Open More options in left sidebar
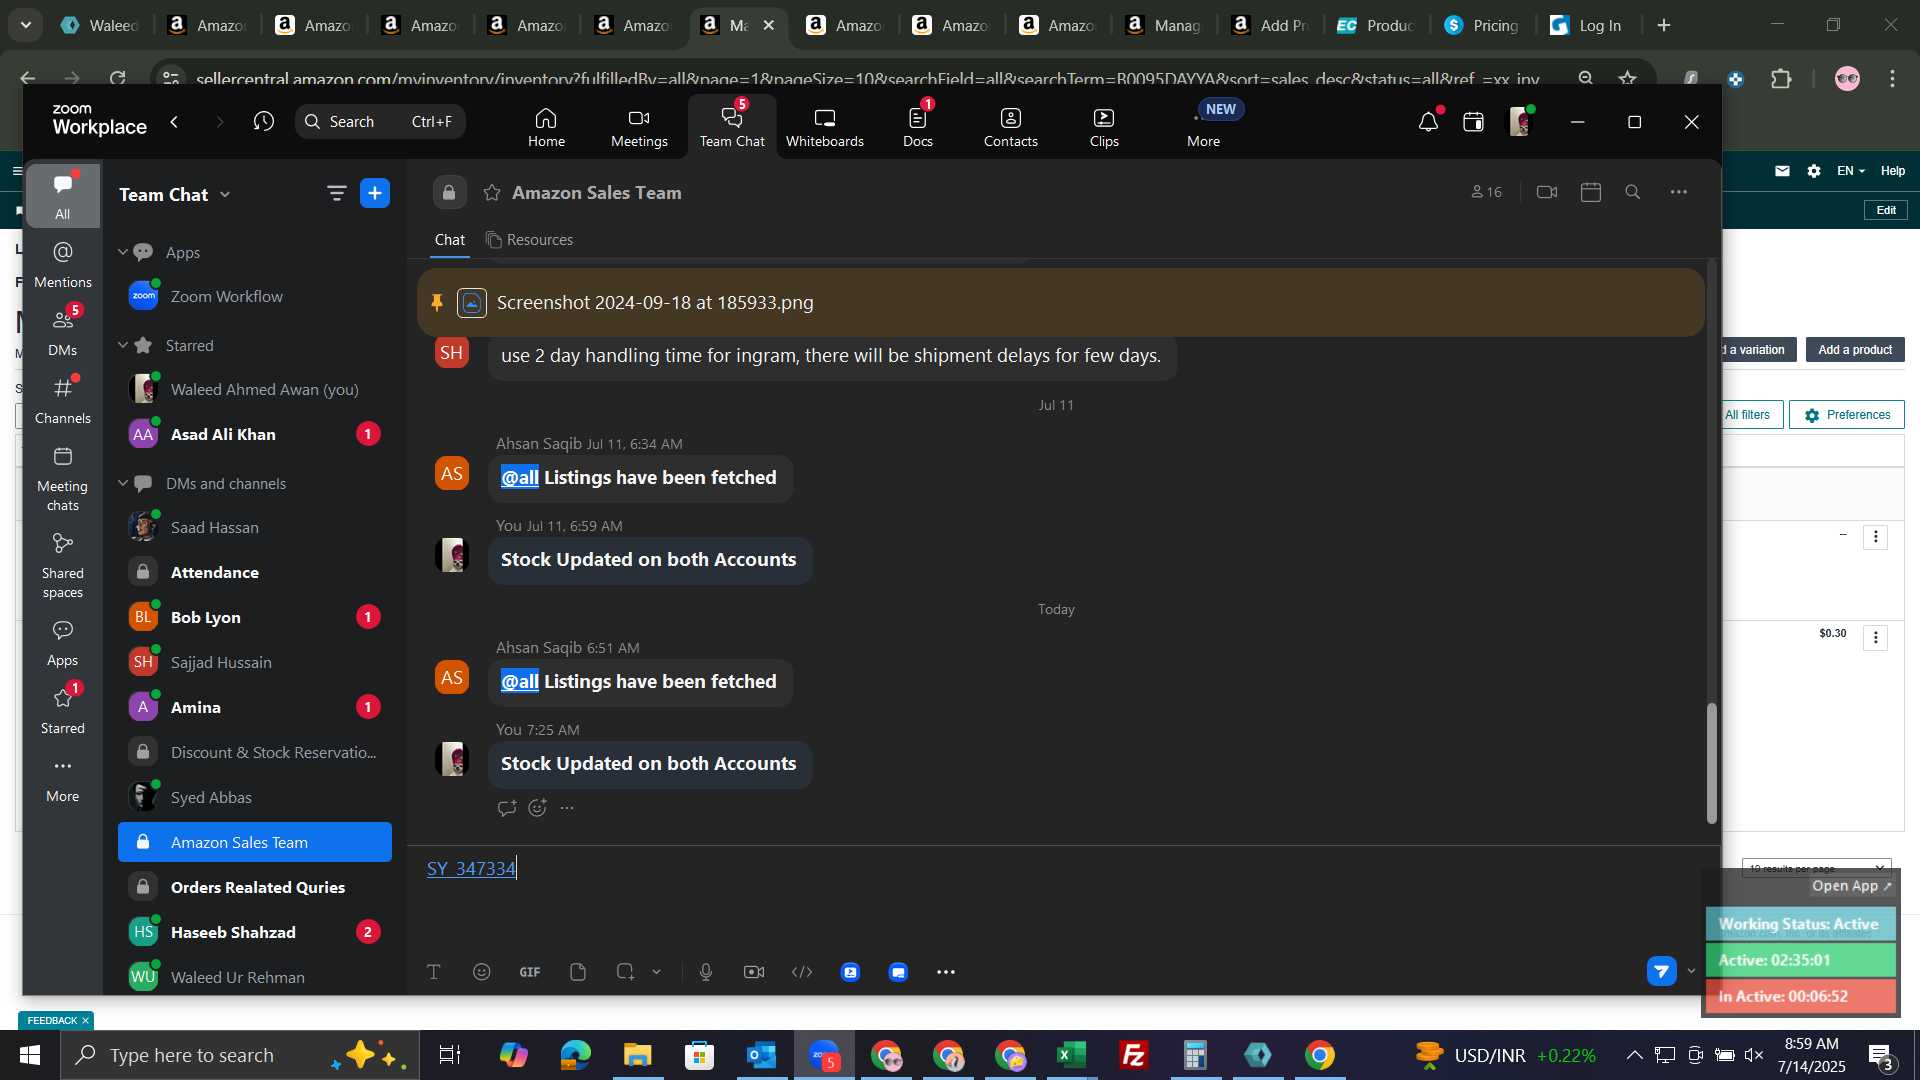This screenshot has height=1080, width=1920. pos(63,779)
